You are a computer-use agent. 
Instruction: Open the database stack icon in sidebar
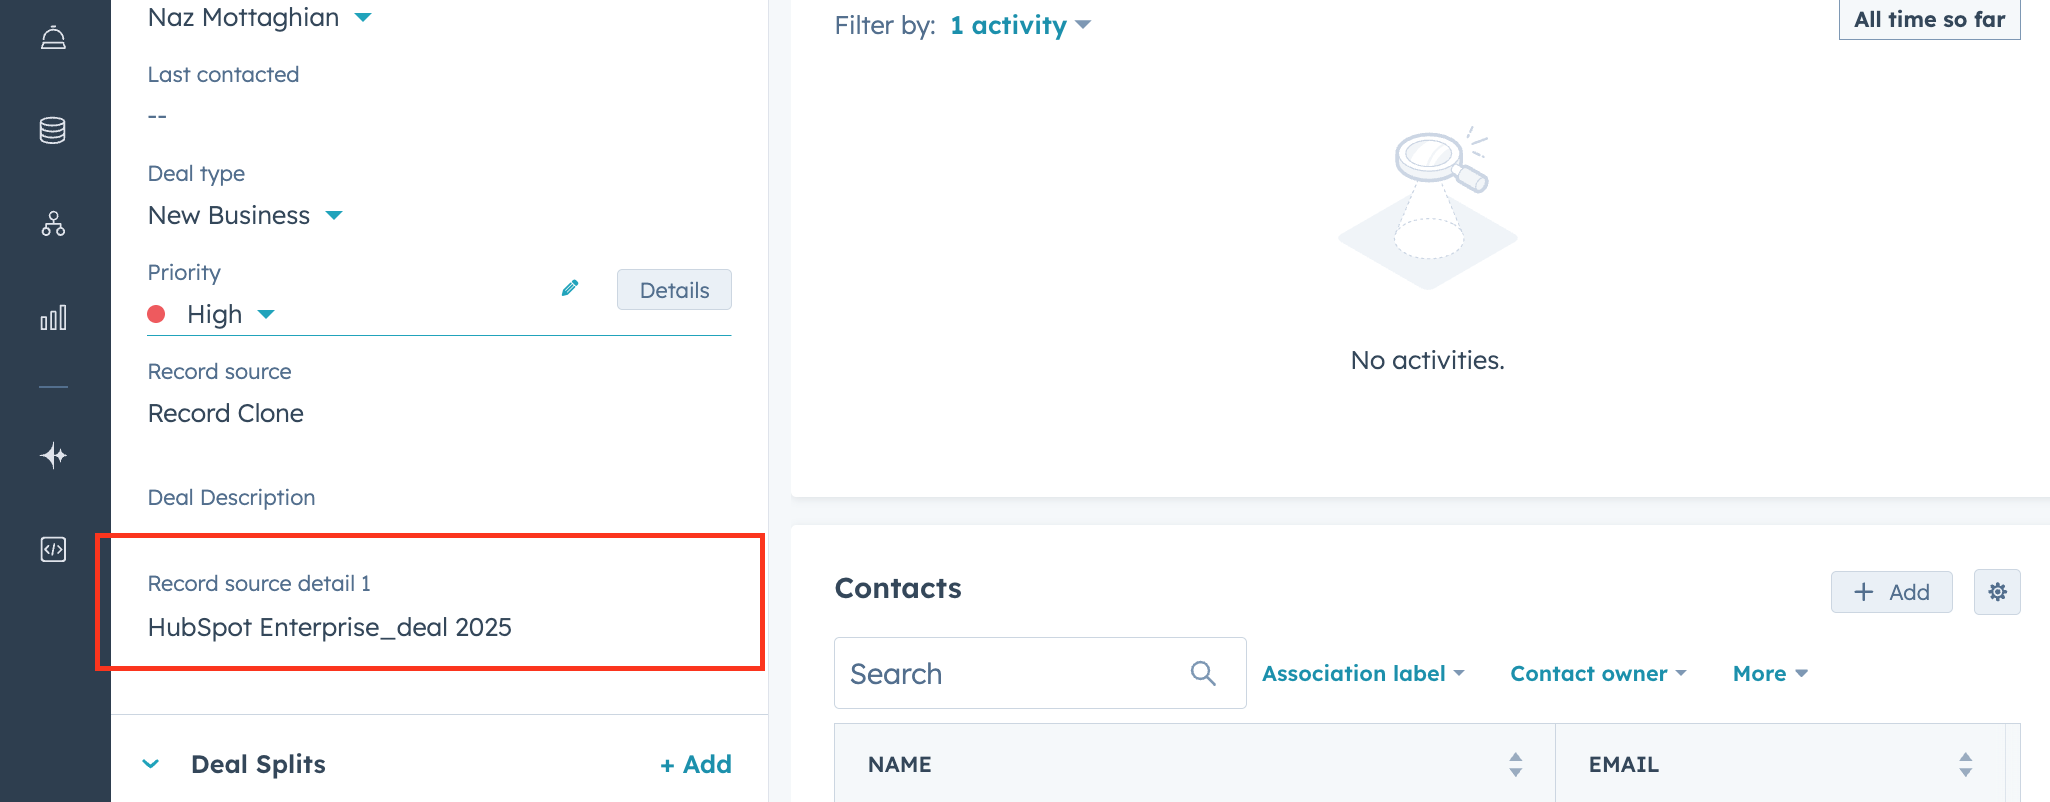[x=53, y=130]
